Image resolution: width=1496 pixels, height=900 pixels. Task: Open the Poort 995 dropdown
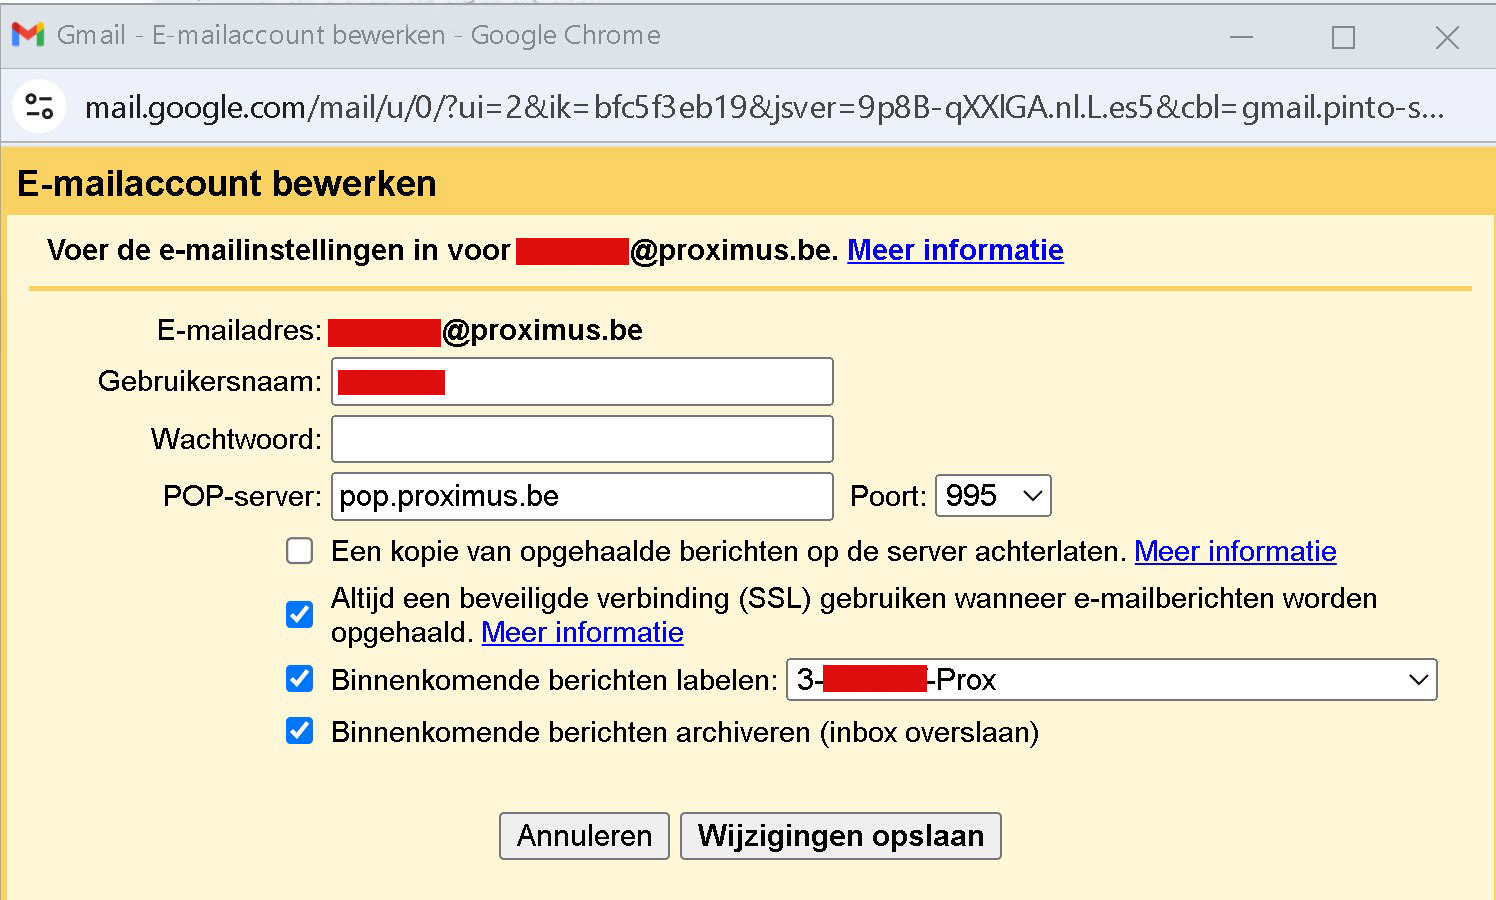(993, 495)
